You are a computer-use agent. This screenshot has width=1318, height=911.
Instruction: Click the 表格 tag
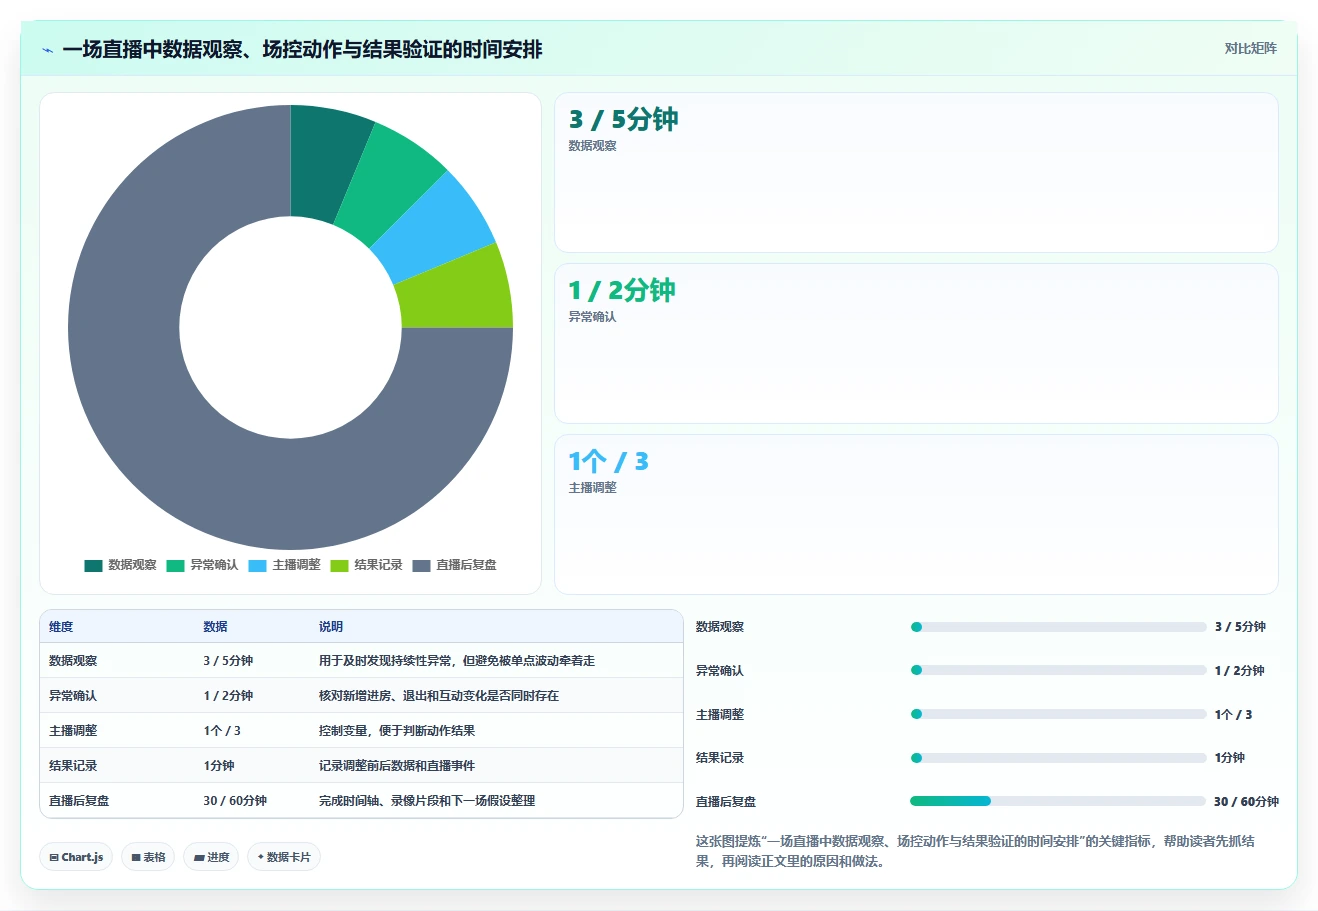point(148,857)
